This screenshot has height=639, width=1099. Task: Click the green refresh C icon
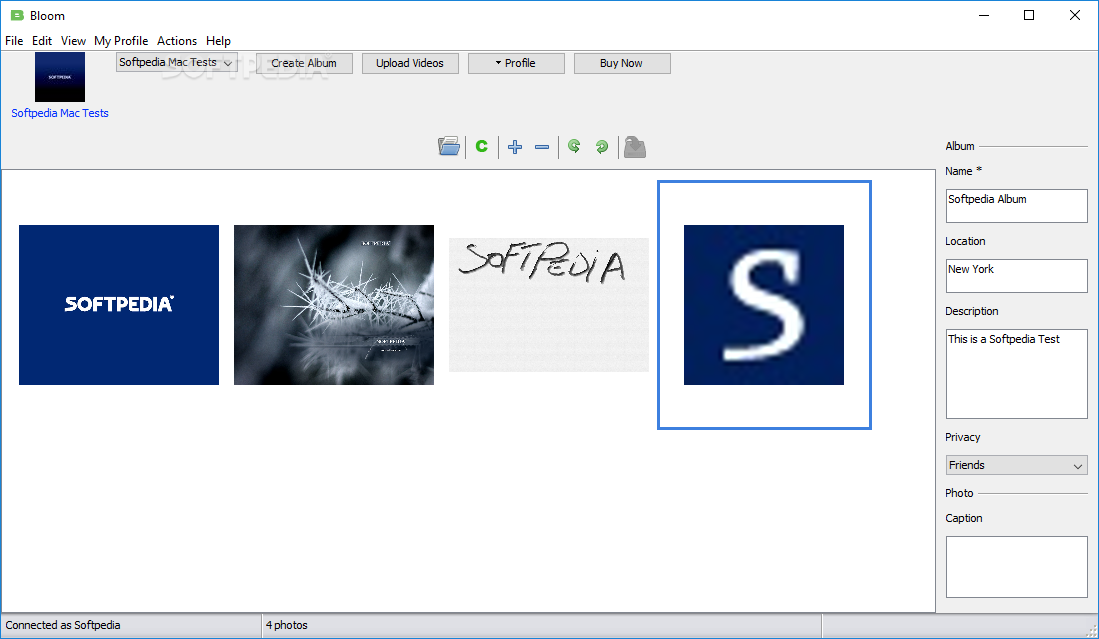coord(482,146)
